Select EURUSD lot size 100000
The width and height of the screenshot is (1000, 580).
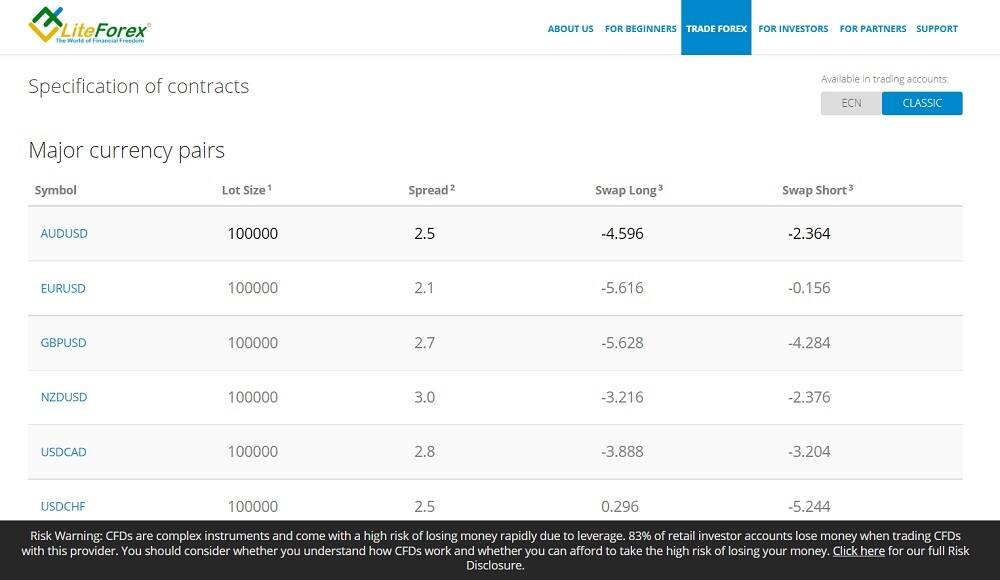(x=253, y=288)
